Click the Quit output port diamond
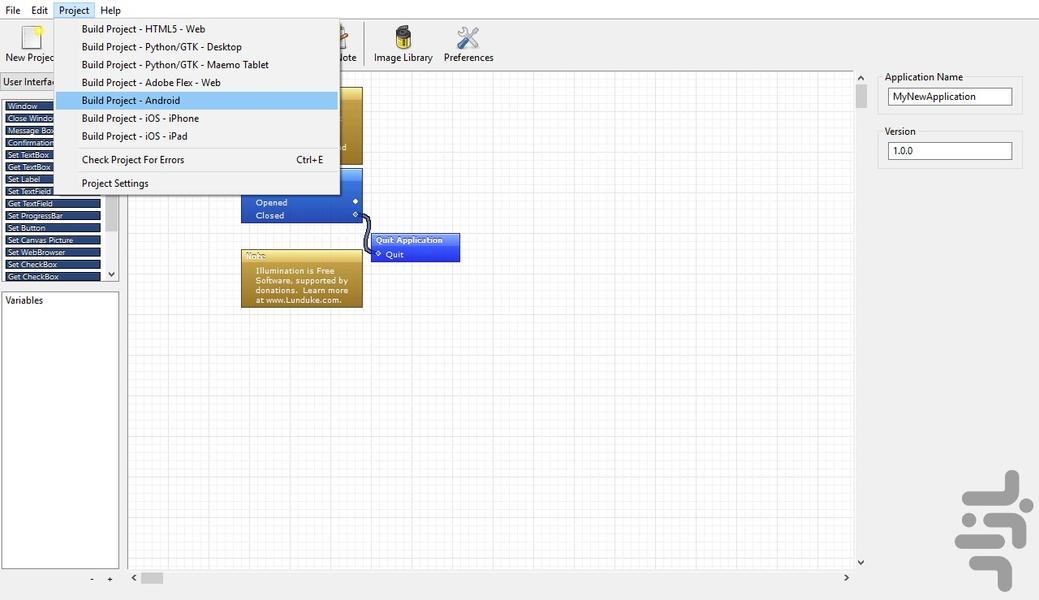Viewport: 1039px width, 600px height. (378, 254)
